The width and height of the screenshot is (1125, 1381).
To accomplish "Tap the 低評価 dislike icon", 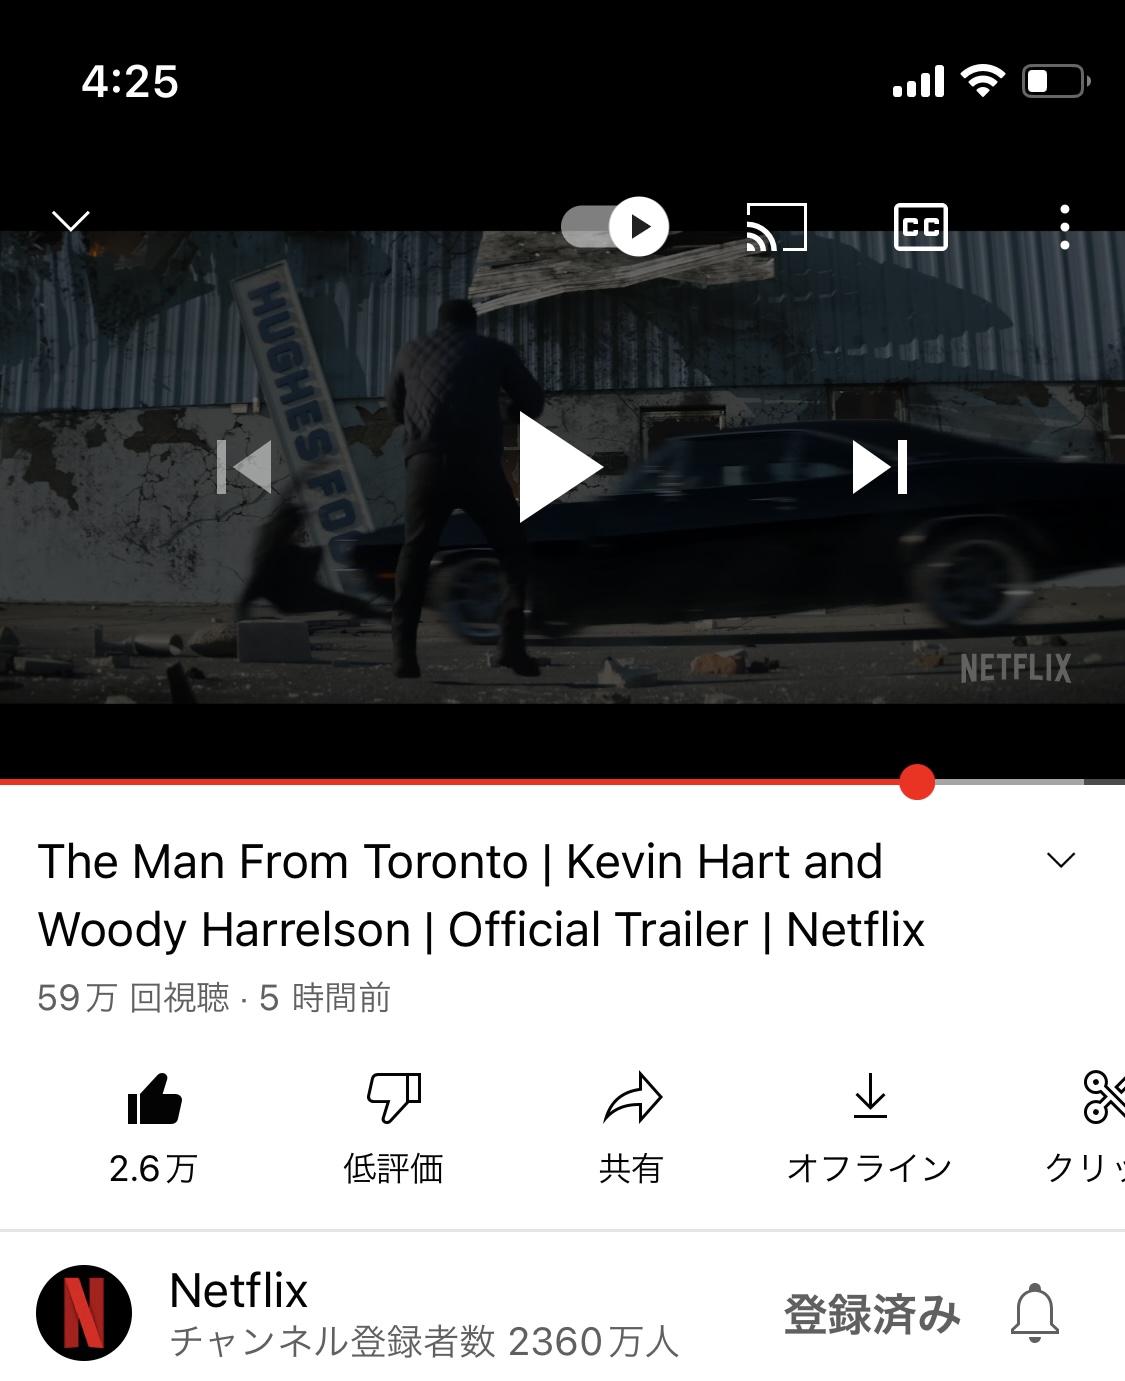I will [x=394, y=1099].
